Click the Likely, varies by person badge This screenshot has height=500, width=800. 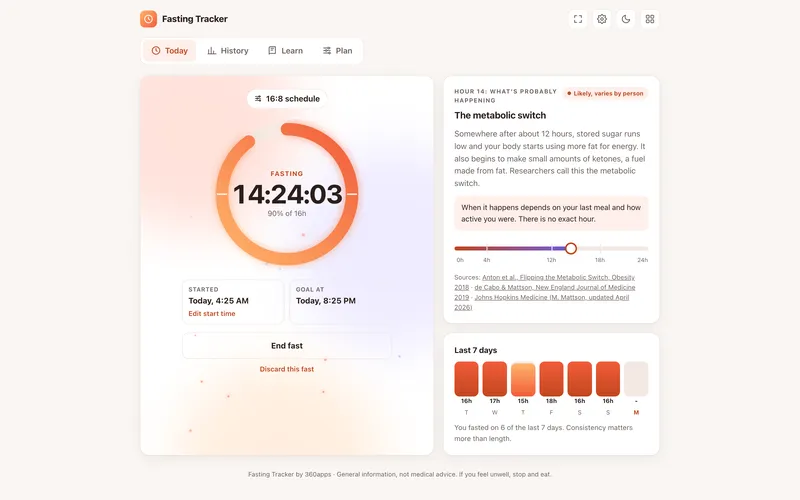605,93
